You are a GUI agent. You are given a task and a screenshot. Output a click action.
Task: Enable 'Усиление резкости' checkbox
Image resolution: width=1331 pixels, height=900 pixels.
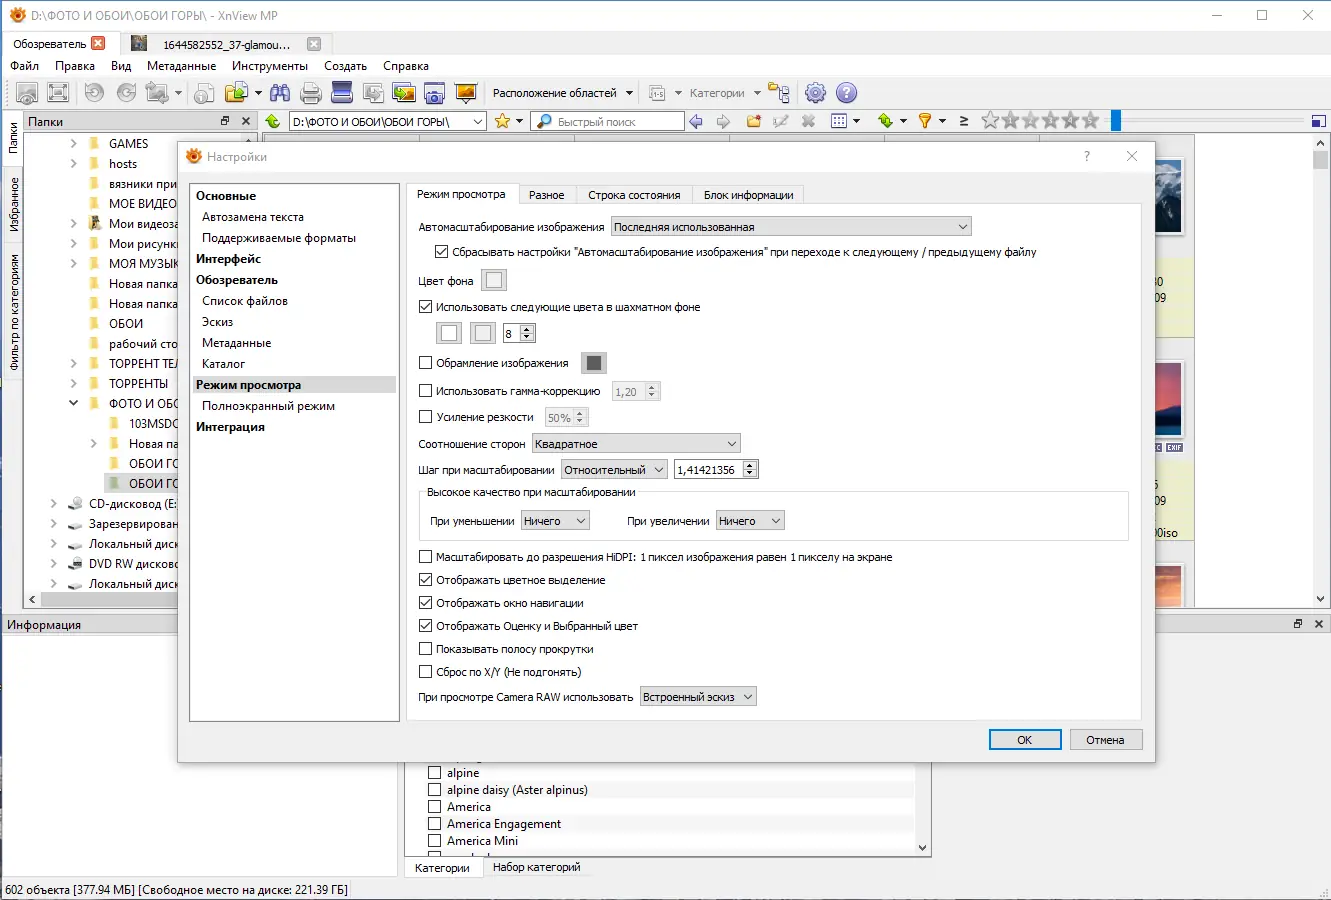coord(425,417)
